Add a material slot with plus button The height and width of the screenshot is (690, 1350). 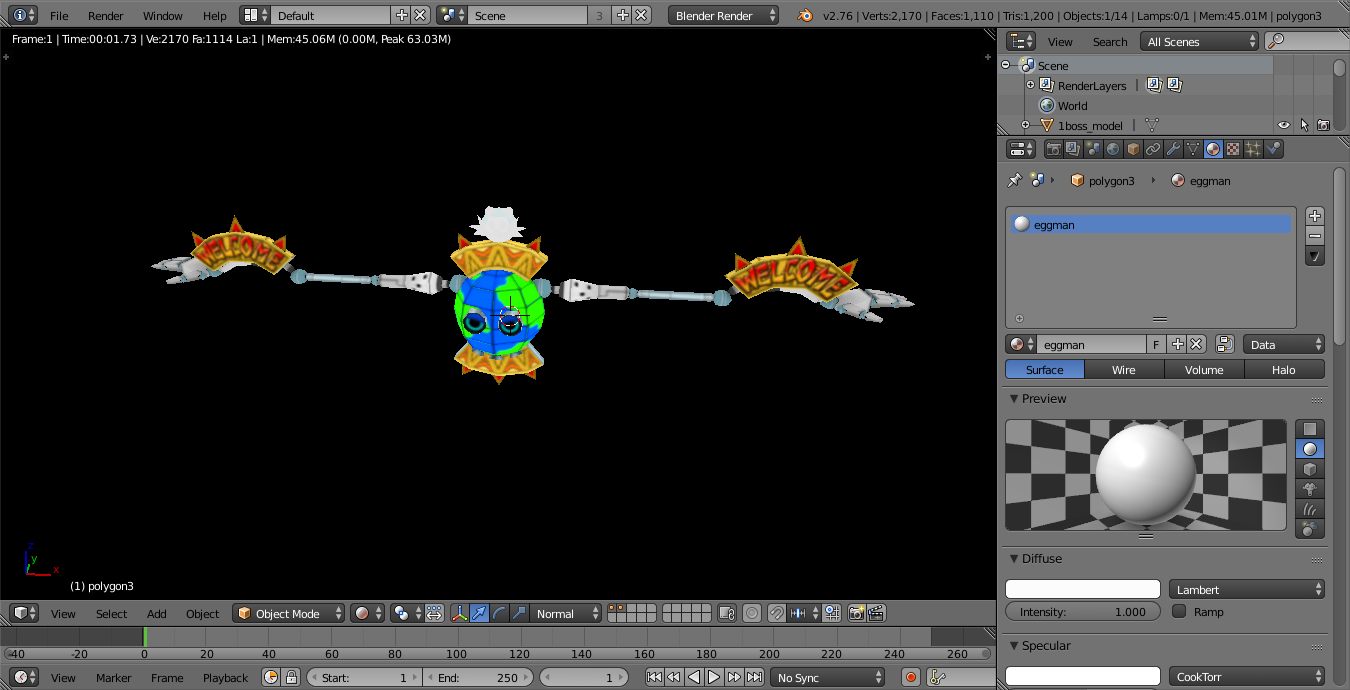tap(1315, 216)
